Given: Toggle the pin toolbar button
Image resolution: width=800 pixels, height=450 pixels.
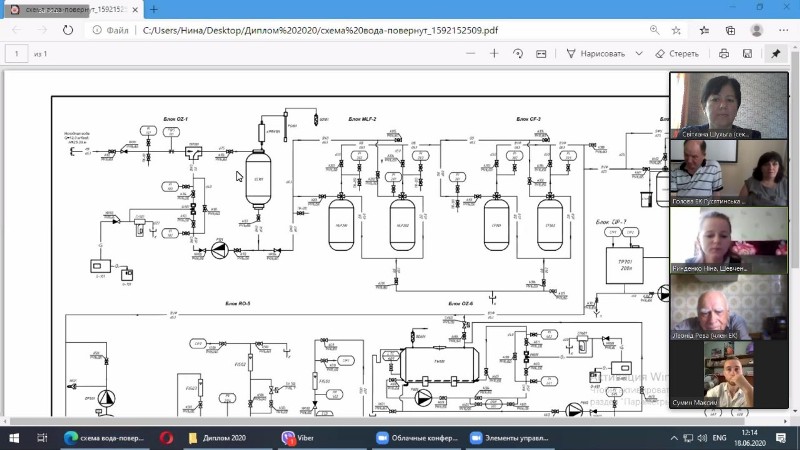Looking at the screenshot, I should pos(776,54).
